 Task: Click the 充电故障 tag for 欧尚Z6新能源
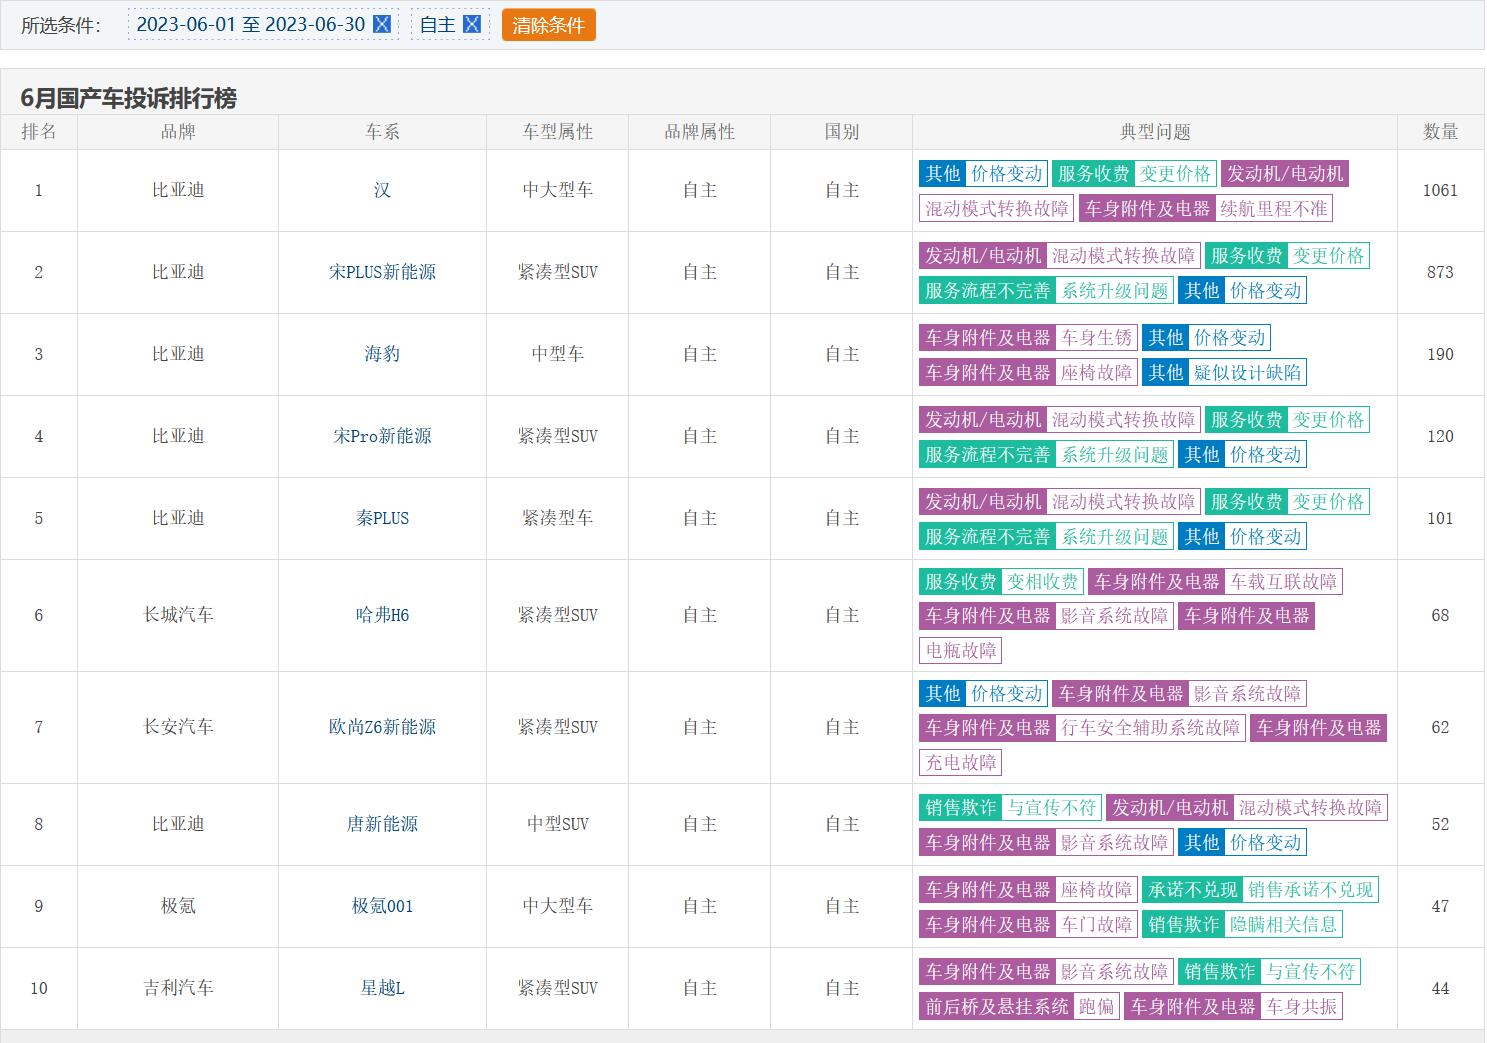pos(961,763)
